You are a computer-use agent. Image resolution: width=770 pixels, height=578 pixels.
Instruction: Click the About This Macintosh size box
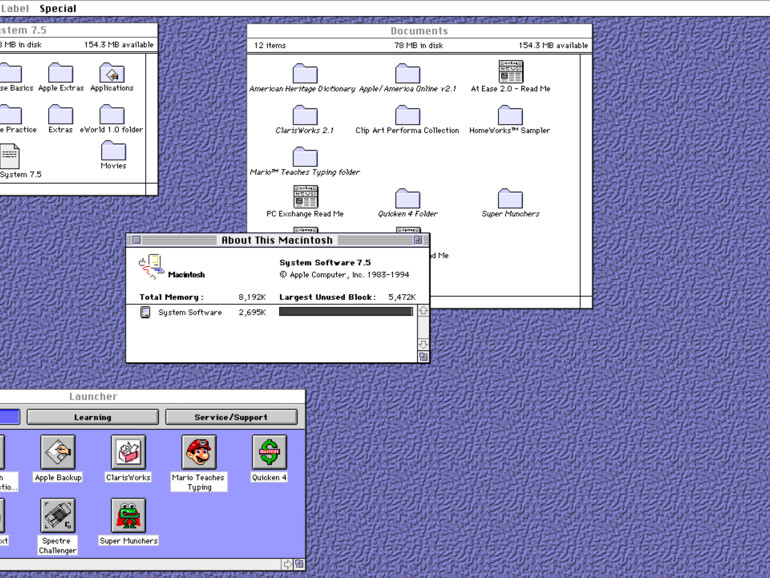423,357
